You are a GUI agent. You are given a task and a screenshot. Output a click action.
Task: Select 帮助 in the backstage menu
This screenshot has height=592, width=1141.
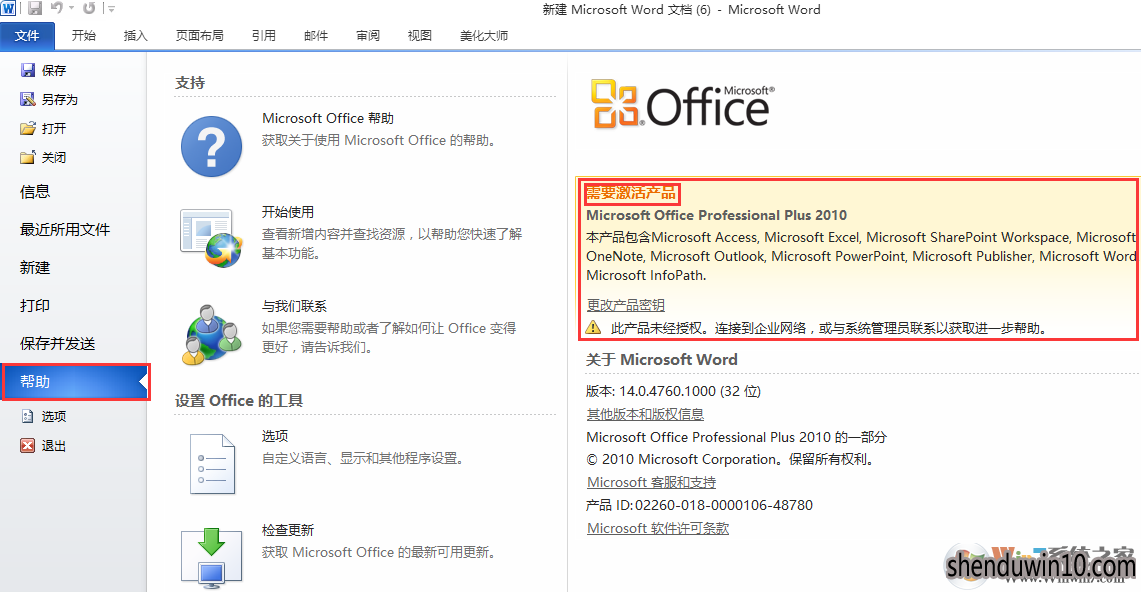click(75, 382)
